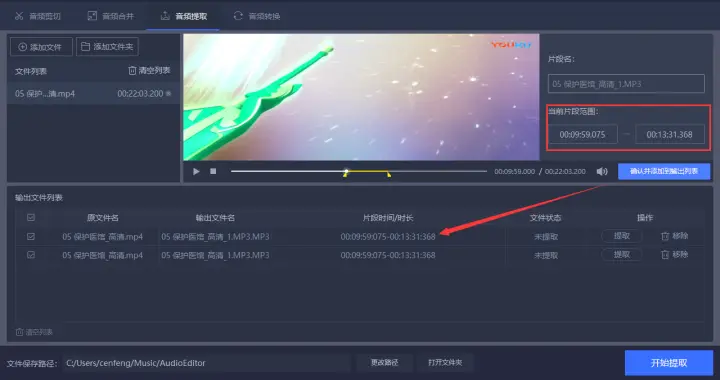Mute audio with the speaker icon
The height and width of the screenshot is (380, 720).
602,171
